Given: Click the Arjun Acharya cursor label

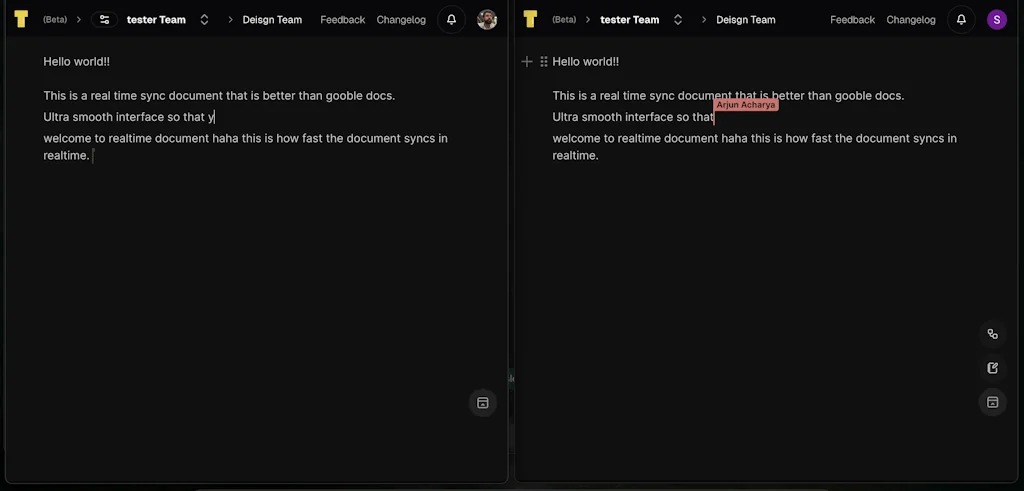Looking at the screenshot, I should [x=746, y=104].
